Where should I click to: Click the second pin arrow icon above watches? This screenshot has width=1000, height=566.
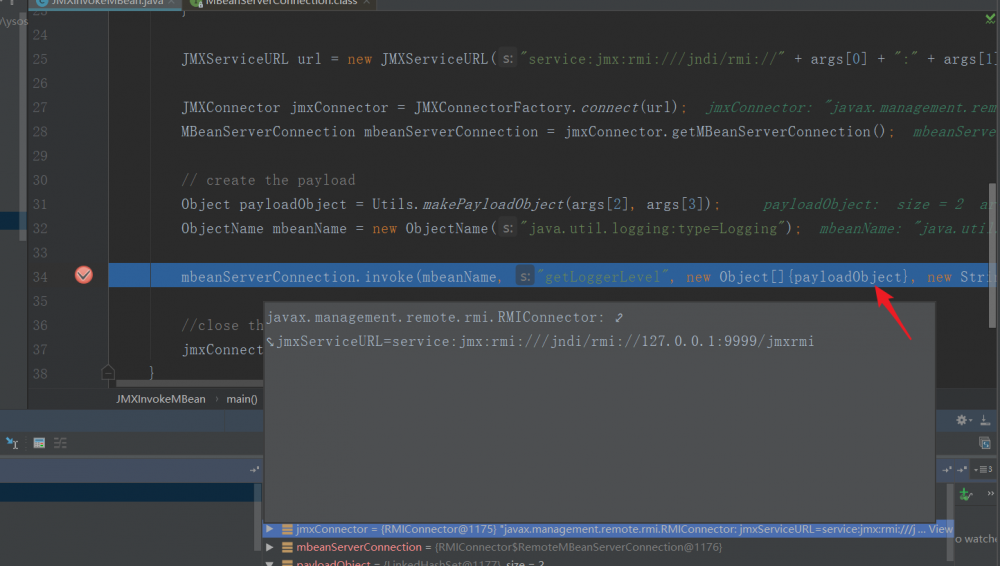[962, 470]
